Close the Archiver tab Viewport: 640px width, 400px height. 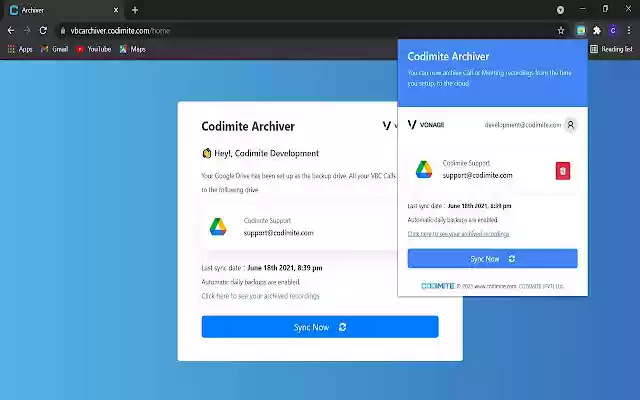tap(116, 10)
